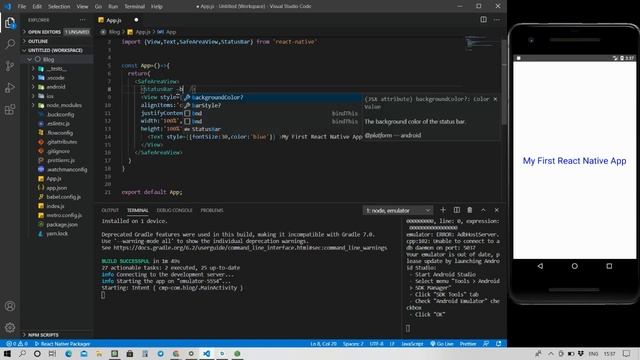Viewport: 640px width, 360px height.
Task: Open the Run menu
Action: [x=113, y=7]
